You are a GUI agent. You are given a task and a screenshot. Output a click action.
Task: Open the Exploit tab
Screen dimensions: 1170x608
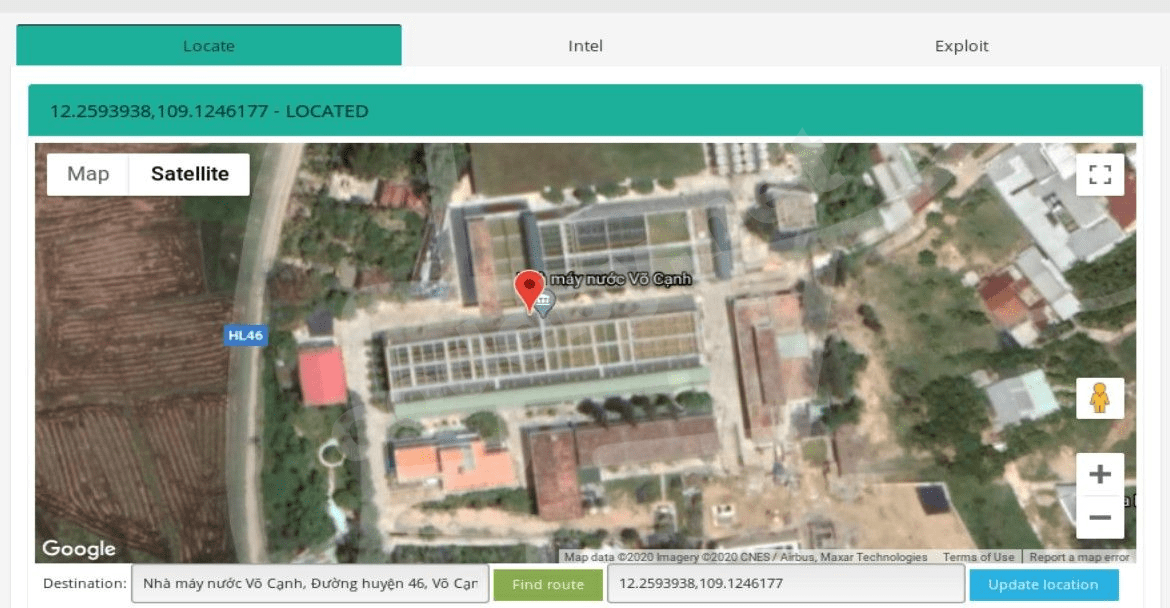point(961,46)
